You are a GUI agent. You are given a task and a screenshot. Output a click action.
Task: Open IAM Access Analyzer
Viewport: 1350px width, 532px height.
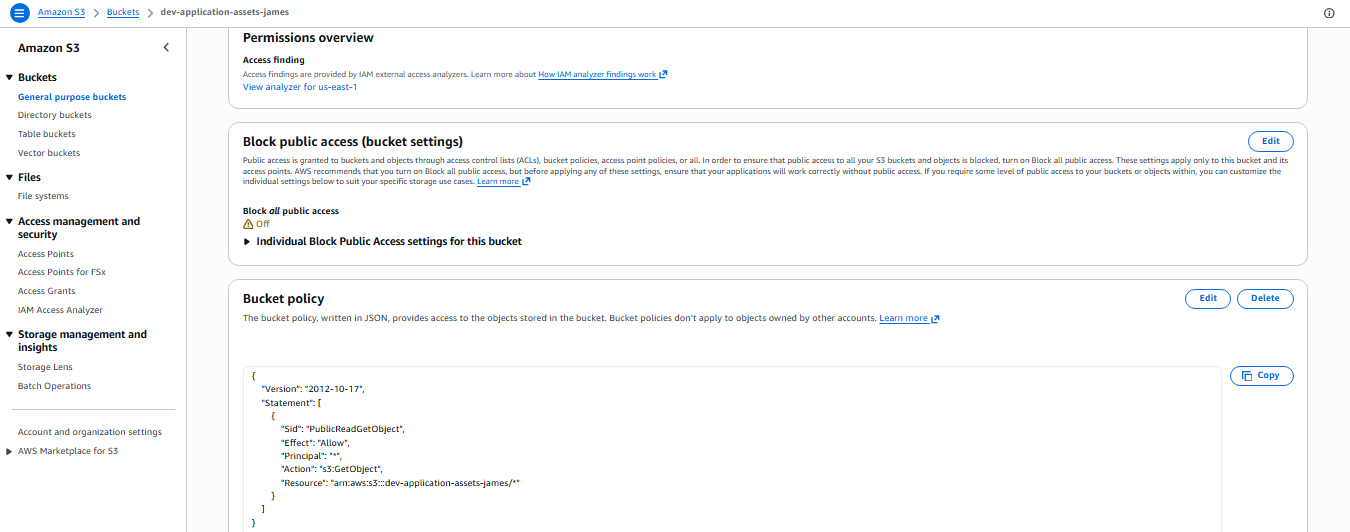(x=60, y=310)
